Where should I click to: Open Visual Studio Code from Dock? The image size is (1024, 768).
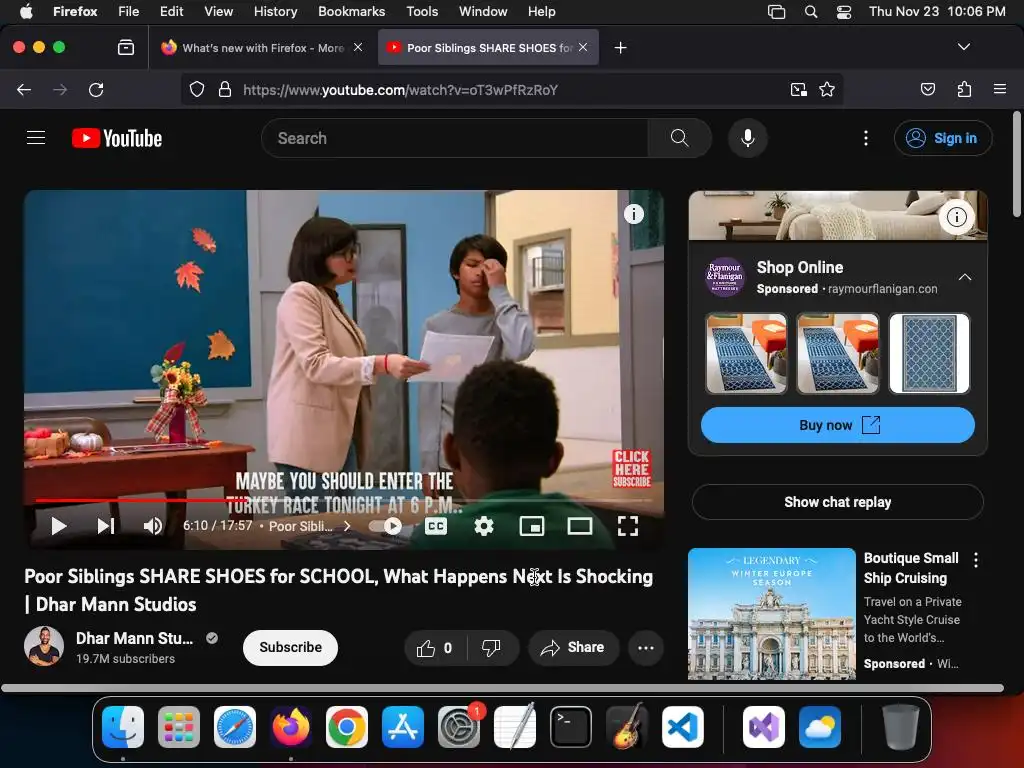pyautogui.click(x=683, y=727)
